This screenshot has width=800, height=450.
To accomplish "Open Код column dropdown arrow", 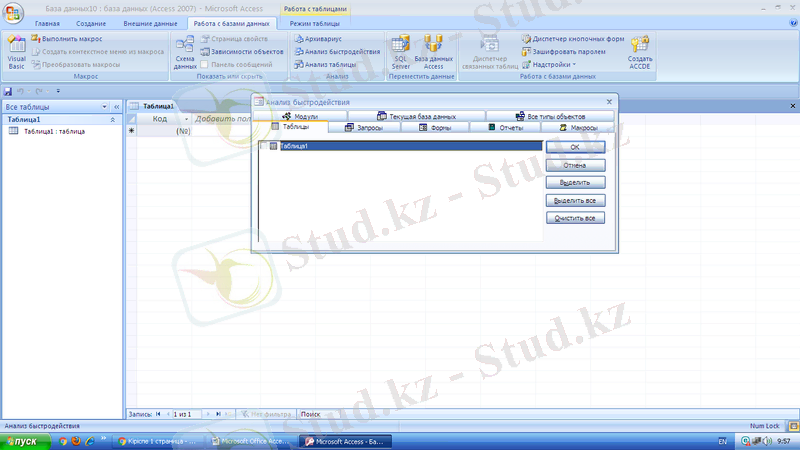I will (186, 119).
